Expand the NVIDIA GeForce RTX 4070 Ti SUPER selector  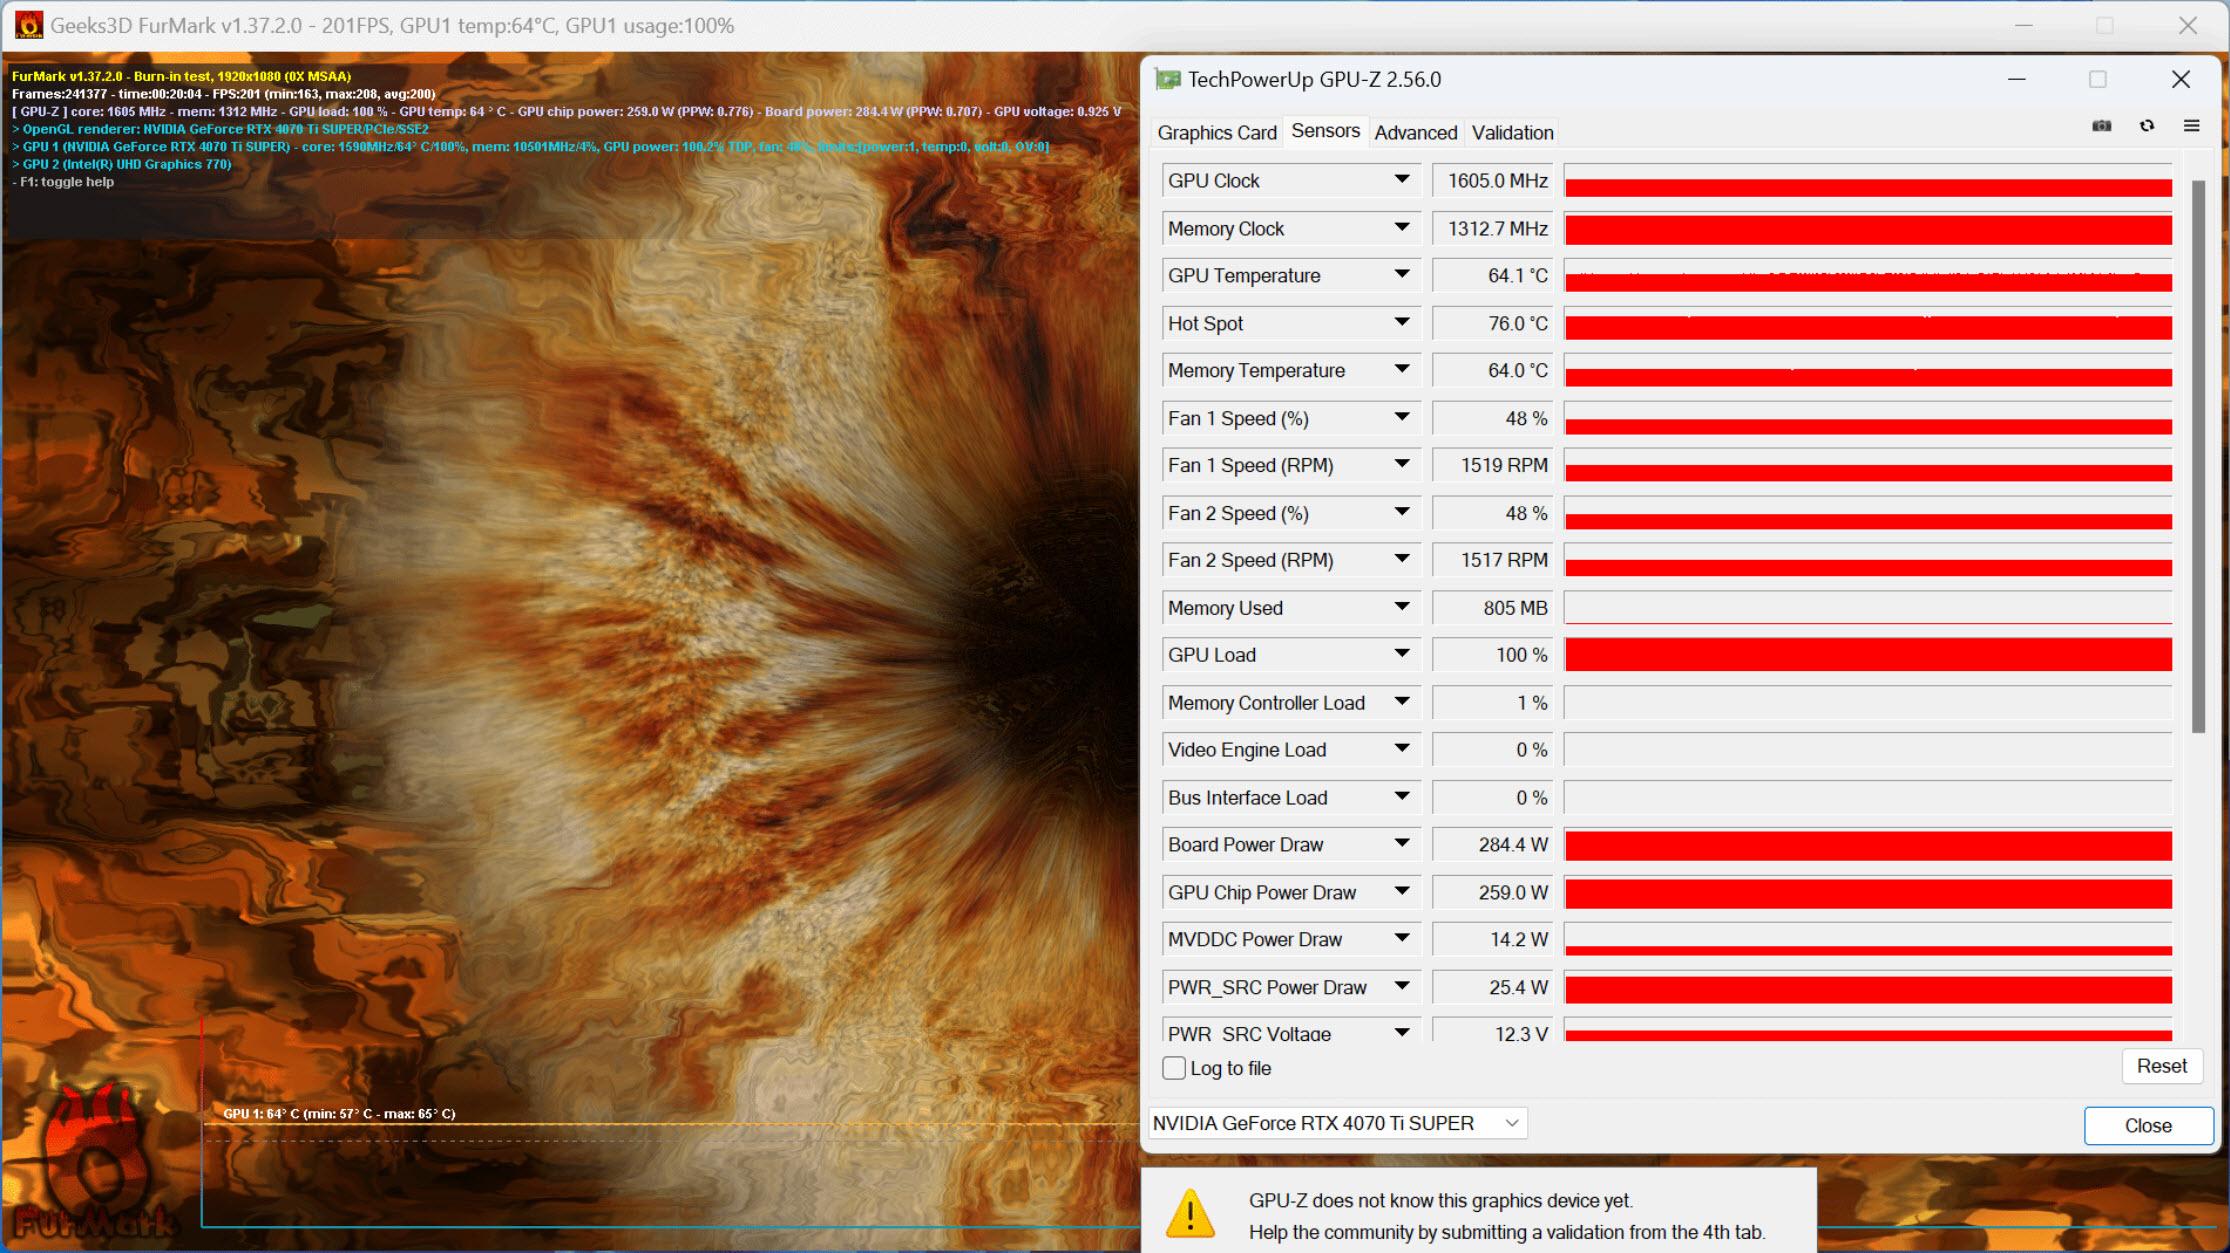tap(1513, 1121)
